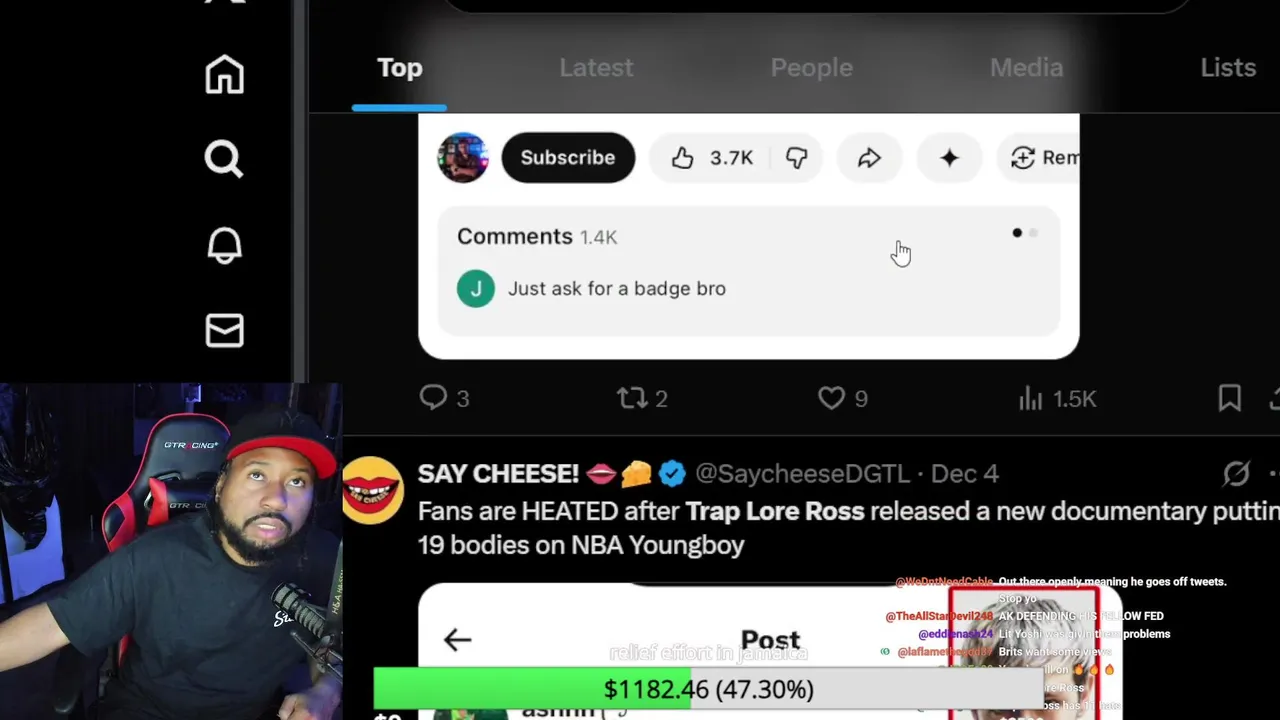The width and height of the screenshot is (1280, 720).
Task: Bookmark the tweet
Action: (x=1229, y=398)
